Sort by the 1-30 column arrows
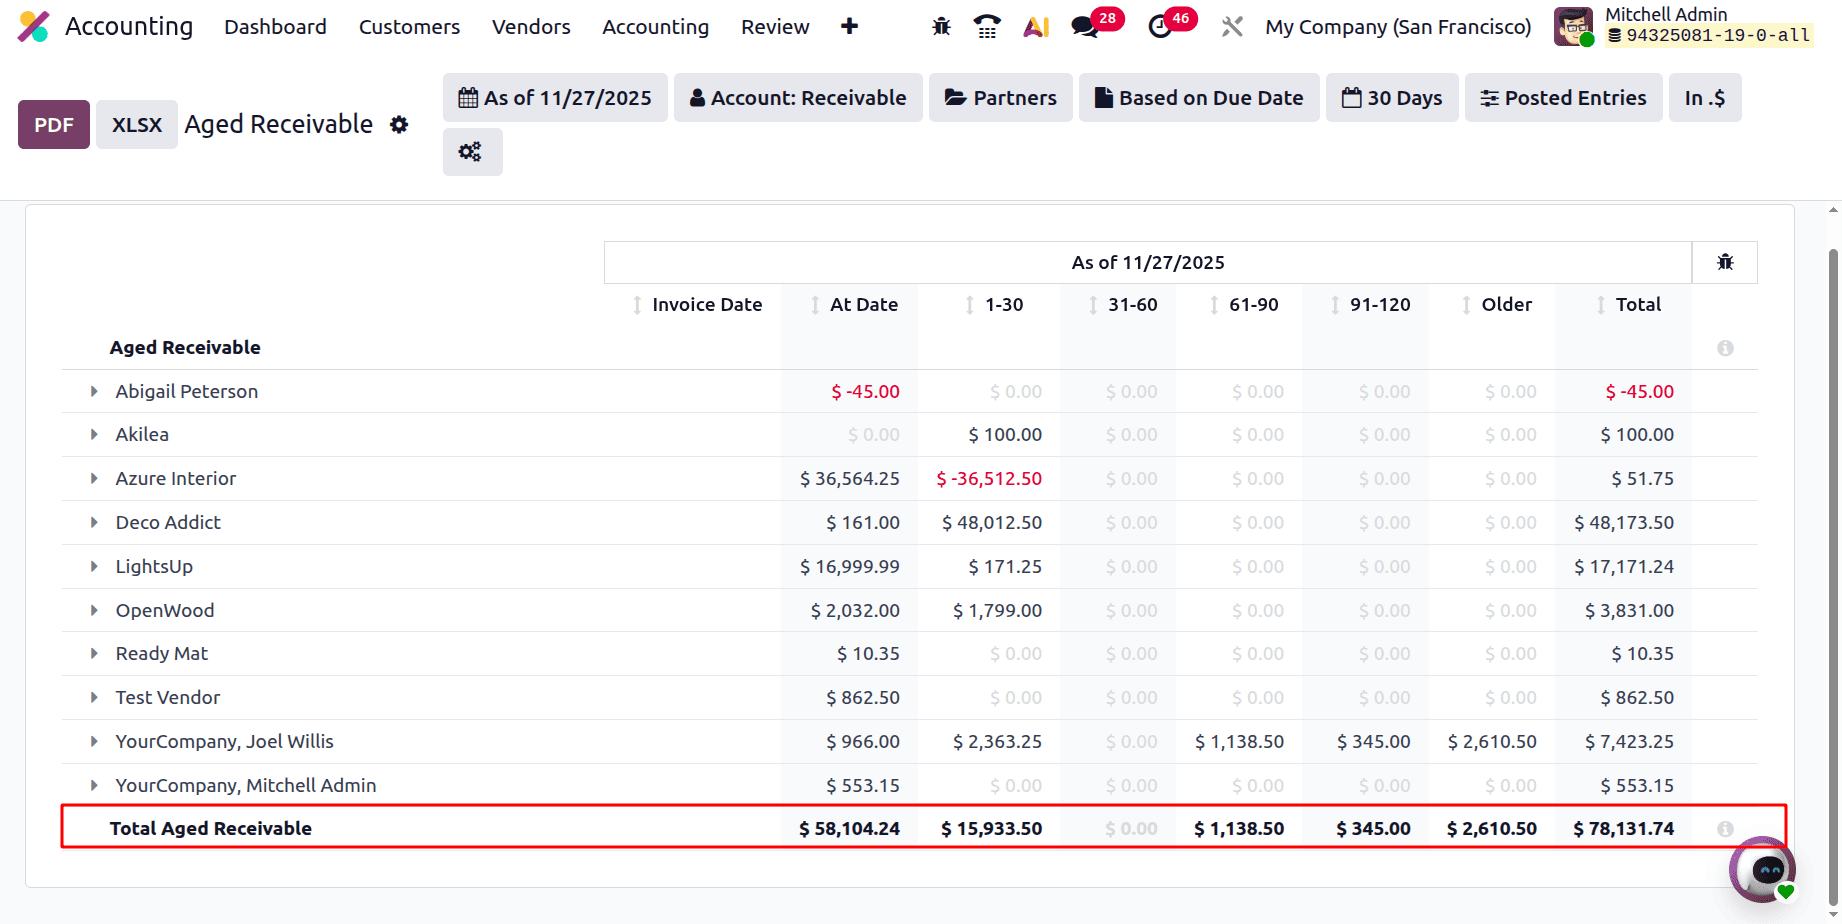 tap(969, 305)
